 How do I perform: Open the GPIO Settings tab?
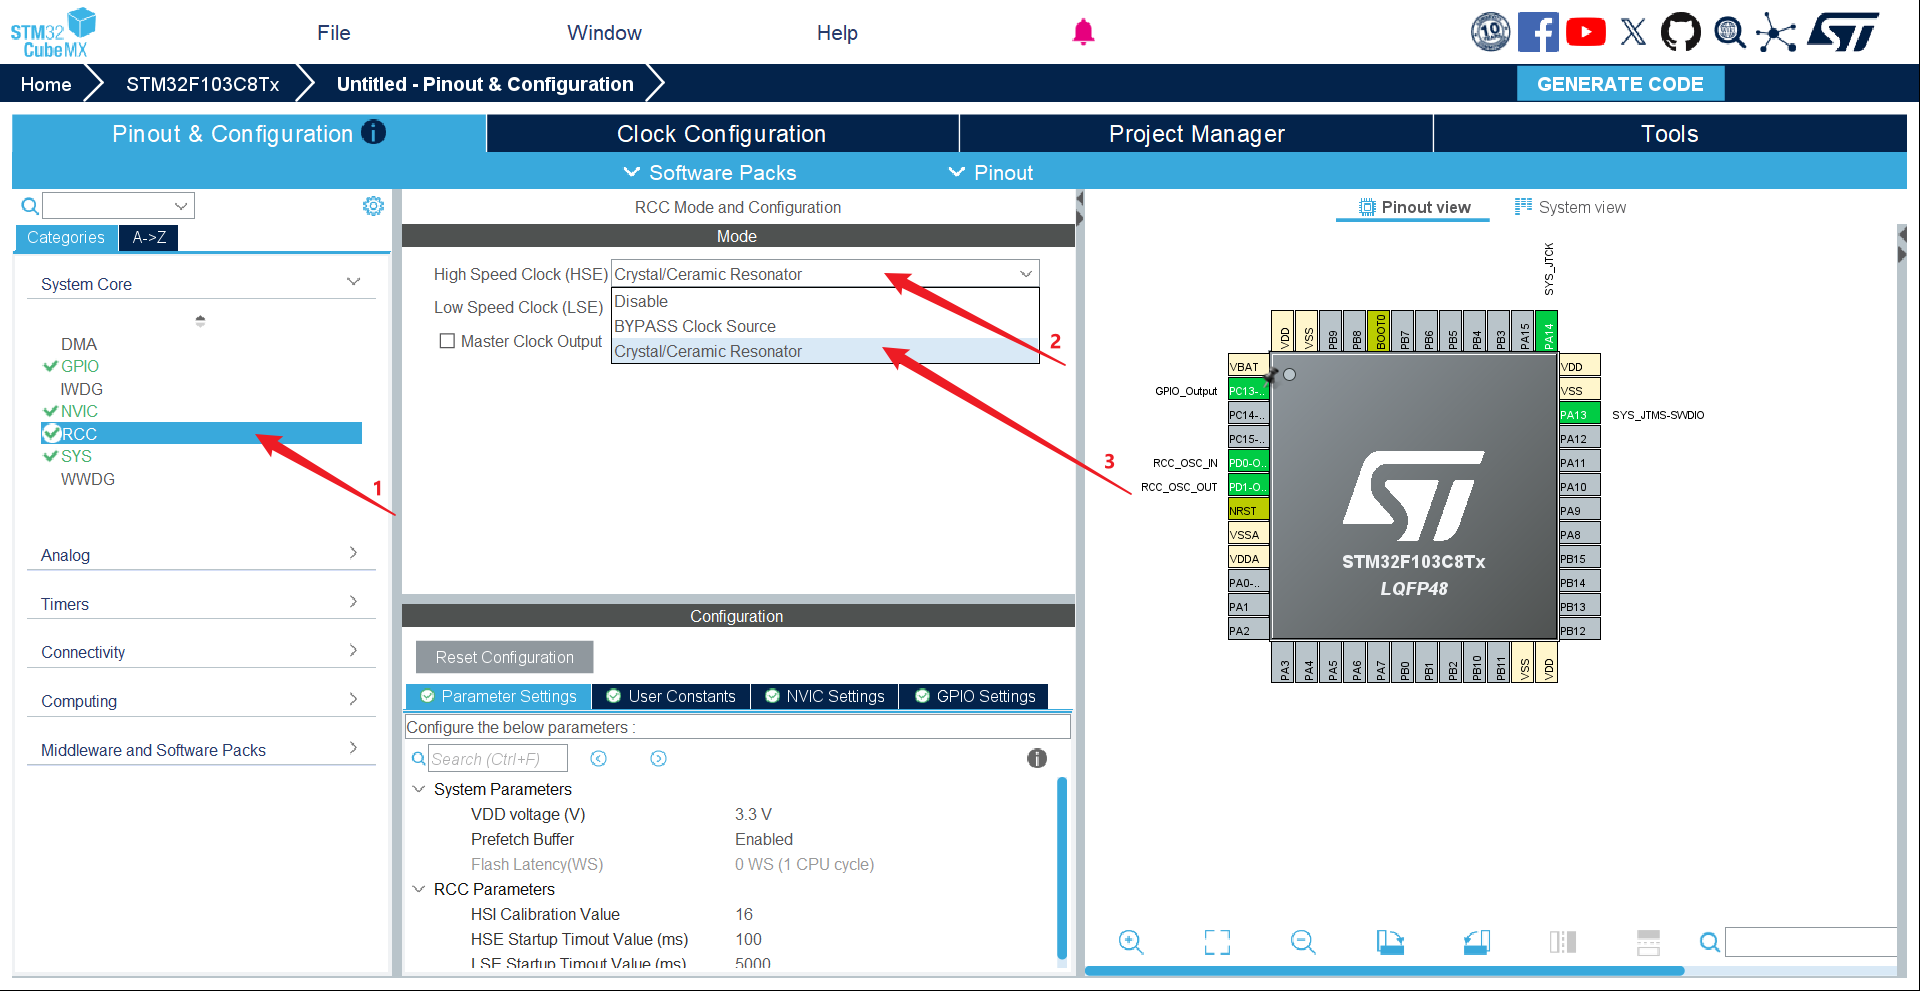point(975,696)
